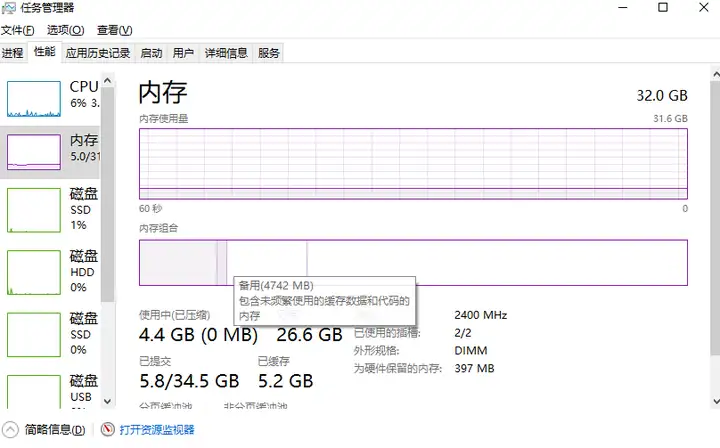Open the 文件(F) menu
Image resolution: width=720 pixels, height=448 pixels.
(x=18, y=31)
